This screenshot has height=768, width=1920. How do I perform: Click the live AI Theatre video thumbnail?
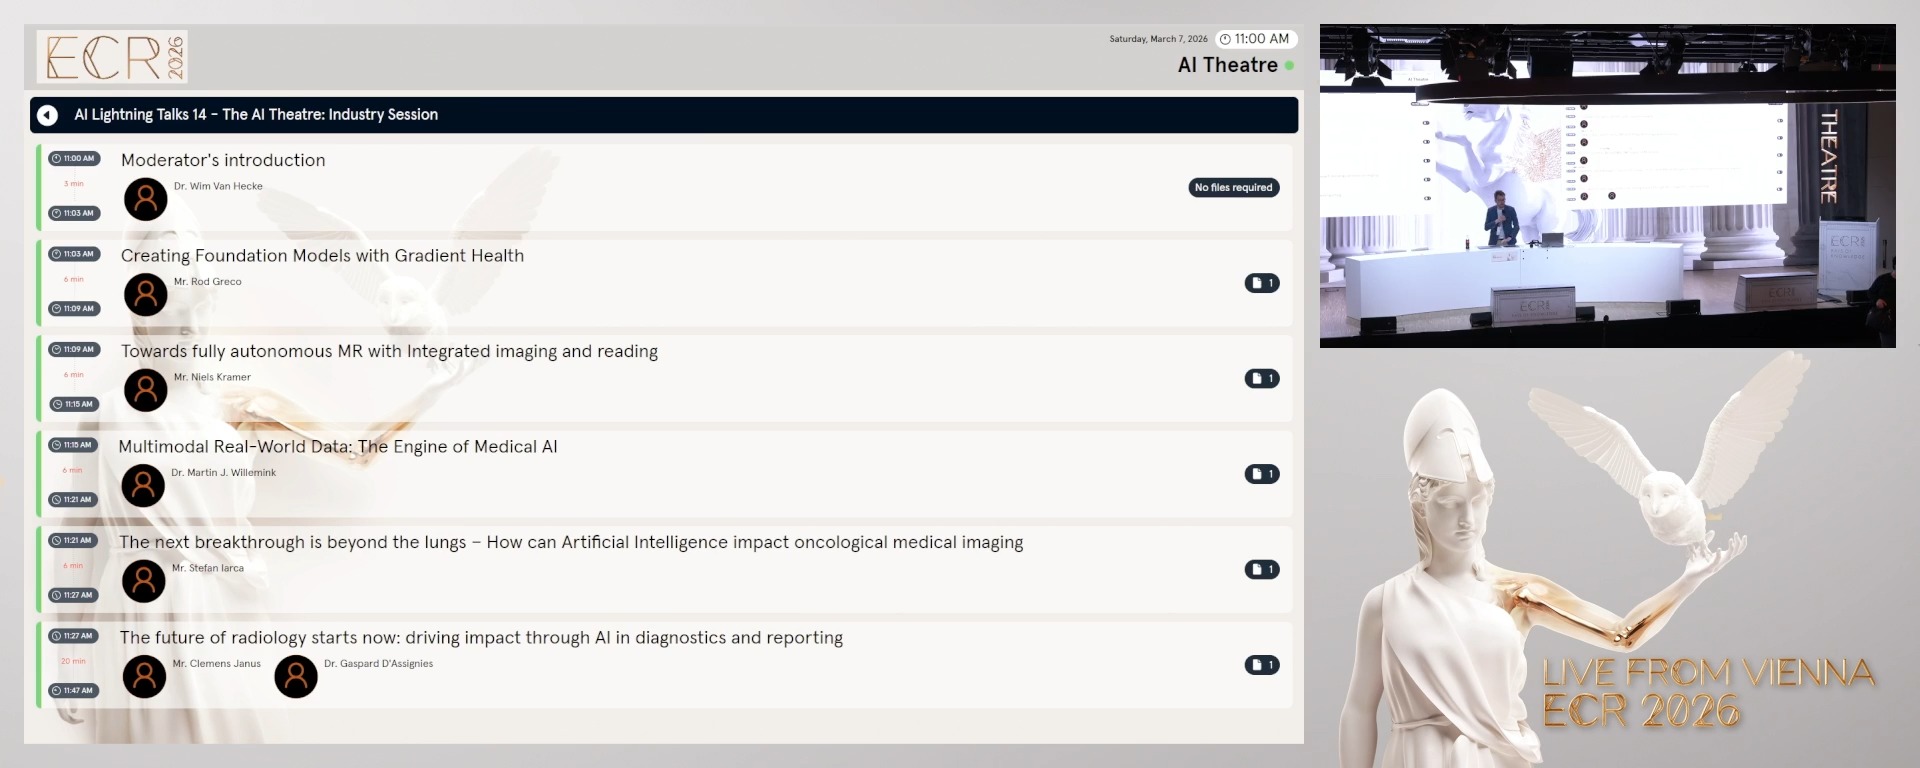point(1607,186)
